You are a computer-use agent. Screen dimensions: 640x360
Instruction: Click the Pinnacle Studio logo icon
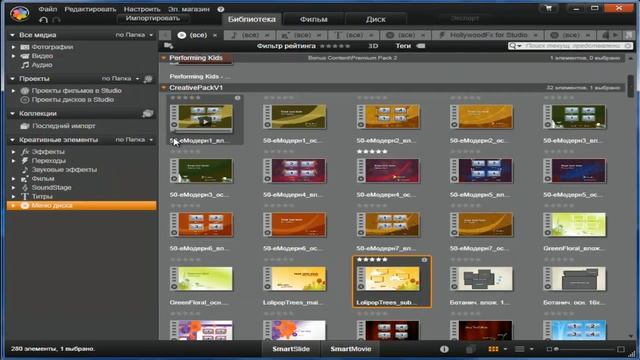click(x=19, y=13)
